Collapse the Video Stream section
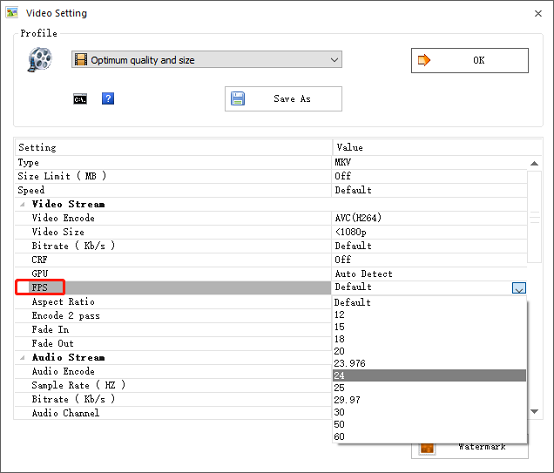 23,205
